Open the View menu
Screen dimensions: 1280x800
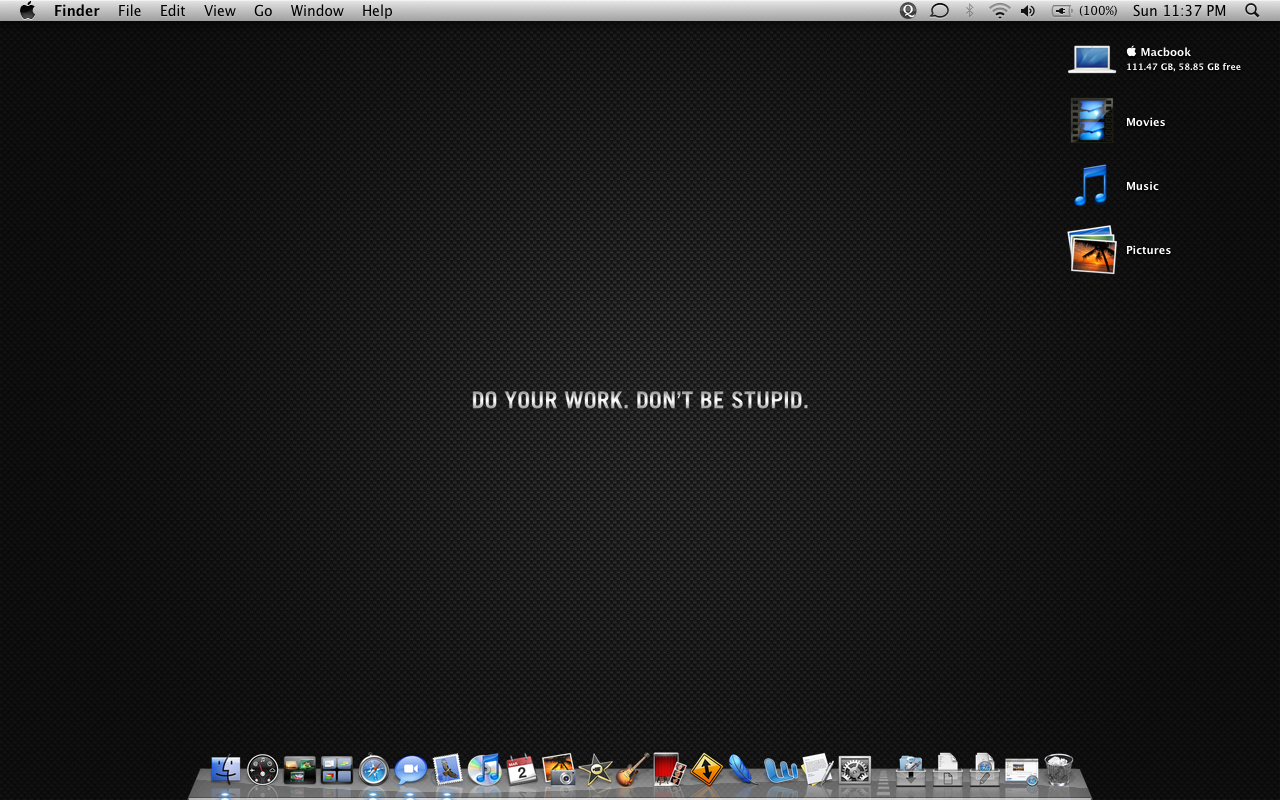(220, 11)
